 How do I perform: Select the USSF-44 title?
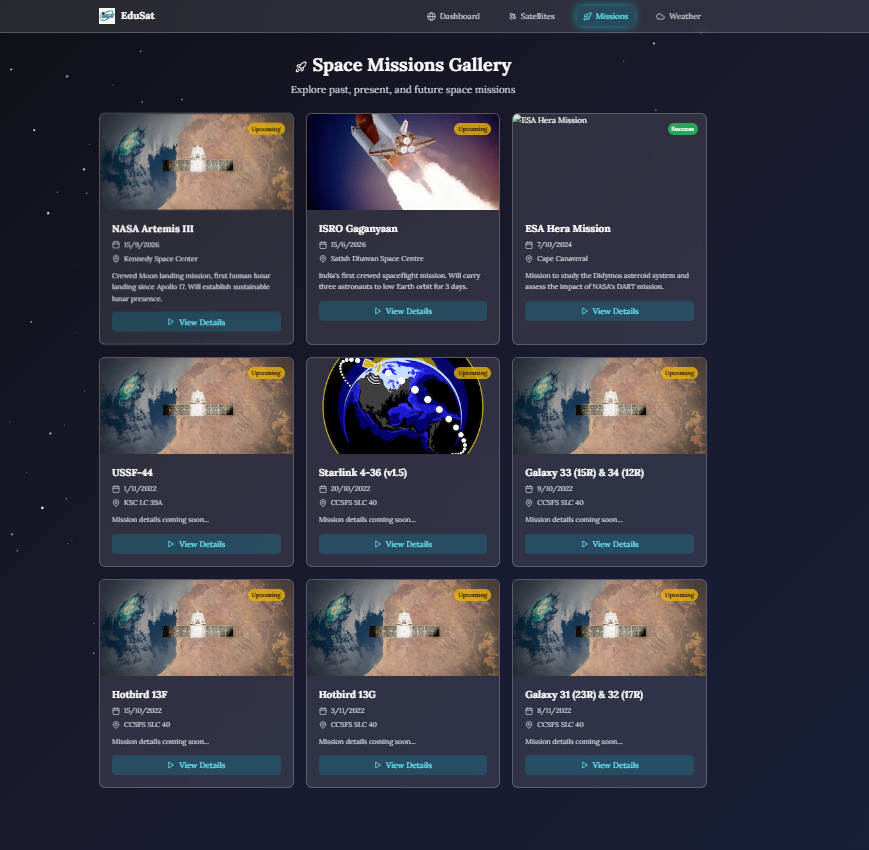coord(132,473)
